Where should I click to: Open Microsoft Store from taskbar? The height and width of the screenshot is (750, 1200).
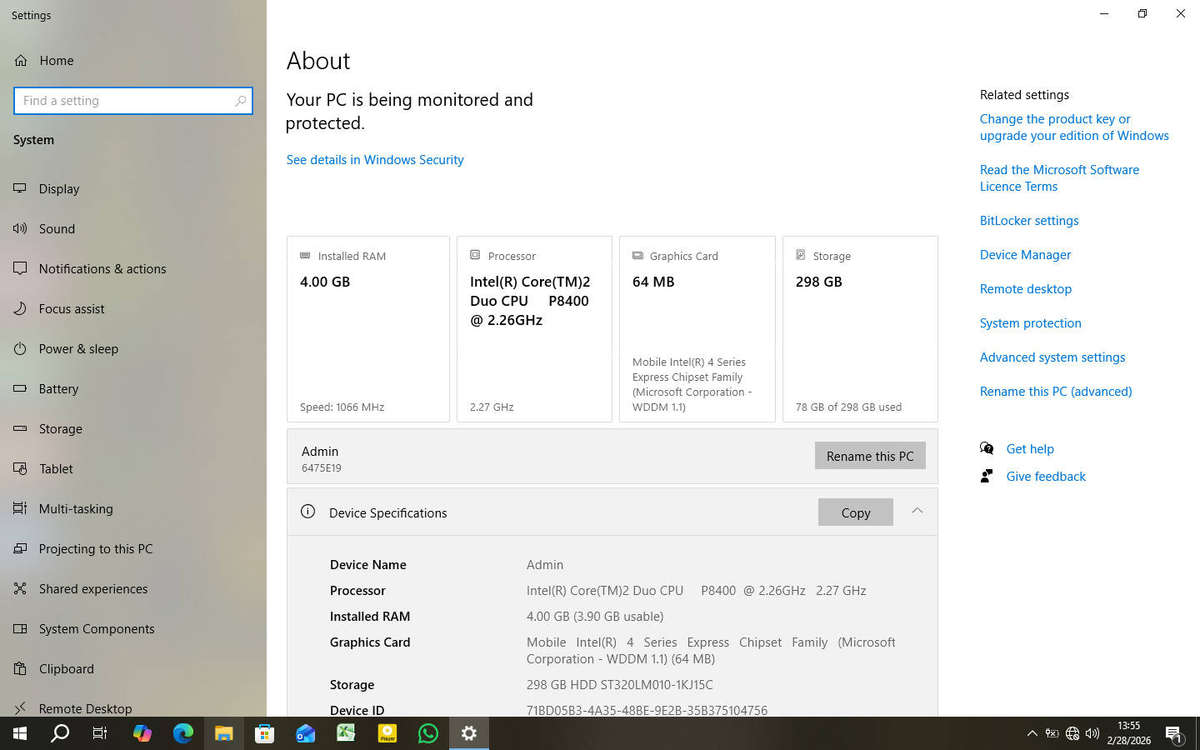[x=264, y=733]
